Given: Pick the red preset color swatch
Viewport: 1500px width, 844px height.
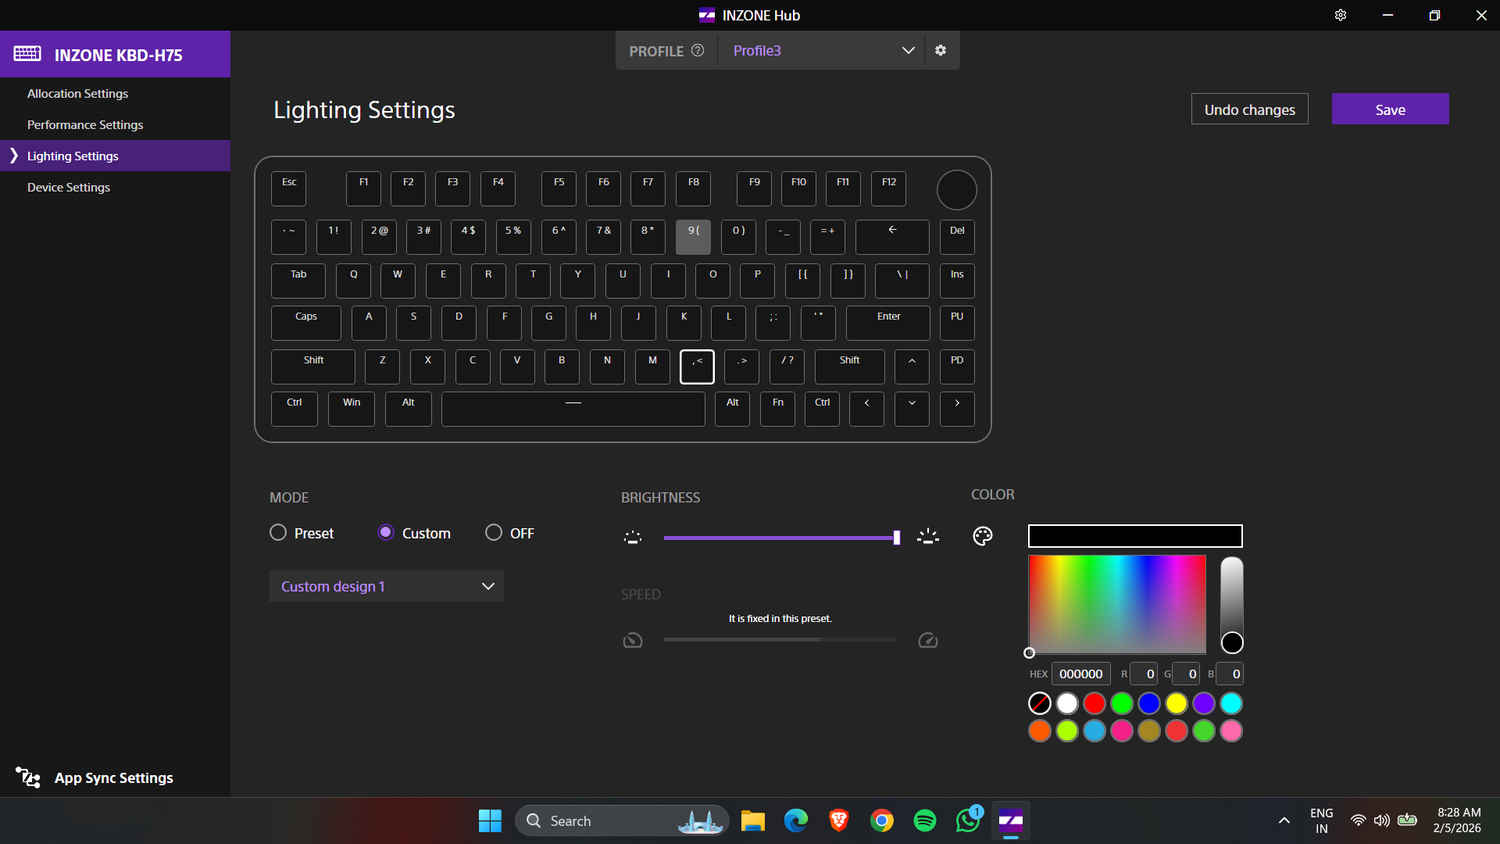Looking at the screenshot, I should pos(1095,703).
